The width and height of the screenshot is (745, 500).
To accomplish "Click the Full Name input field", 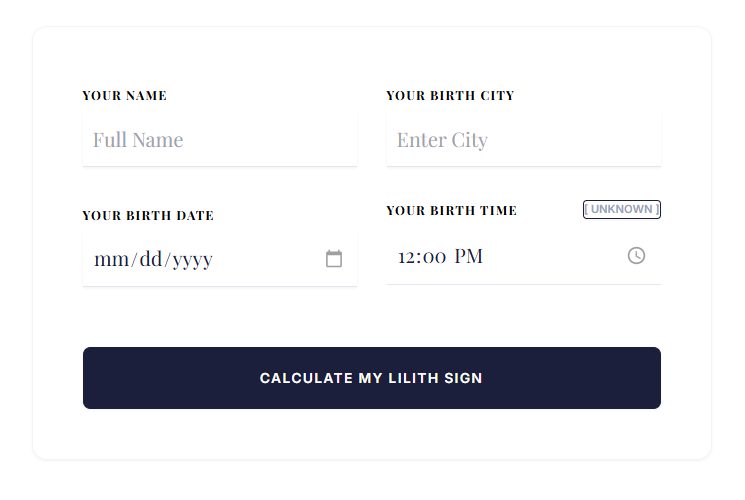I will click(x=220, y=140).
